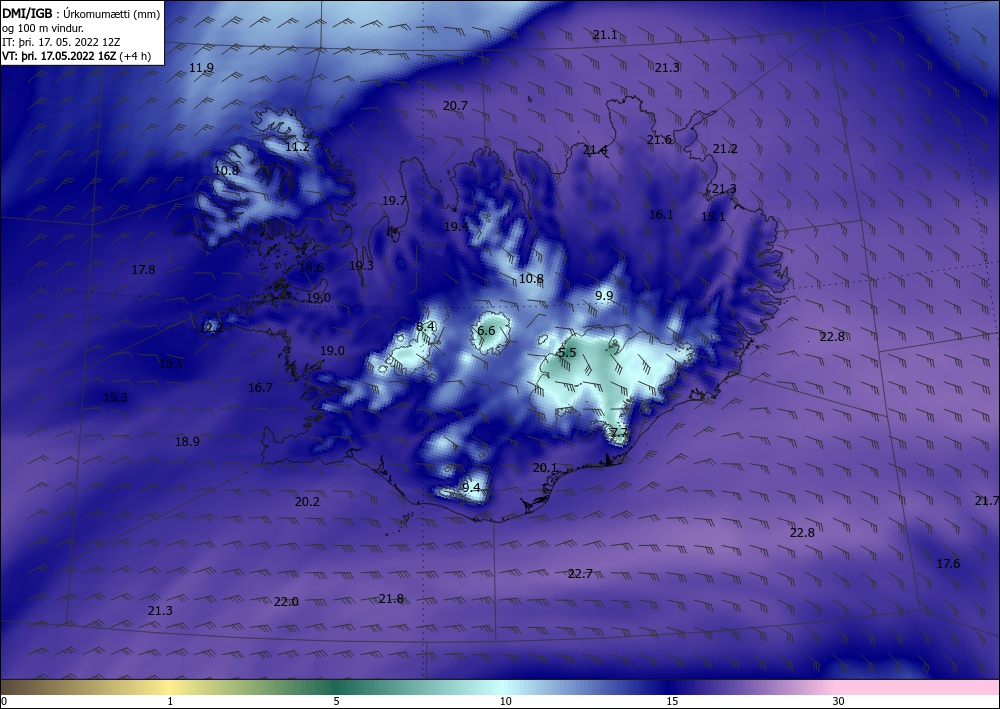Click the 5.5 value on the large glacier
The image size is (1000, 709).
[x=567, y=353]
